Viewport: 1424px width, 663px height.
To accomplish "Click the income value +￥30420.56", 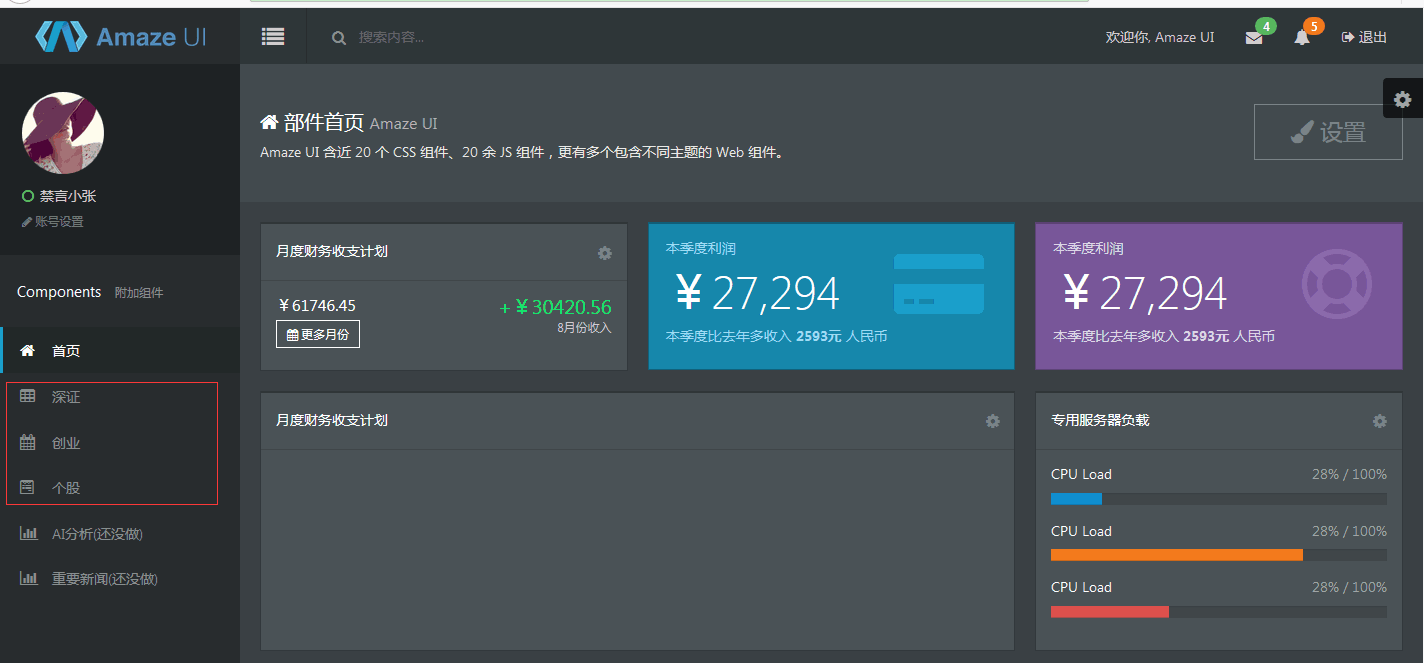I will click(x=555, y=307).
